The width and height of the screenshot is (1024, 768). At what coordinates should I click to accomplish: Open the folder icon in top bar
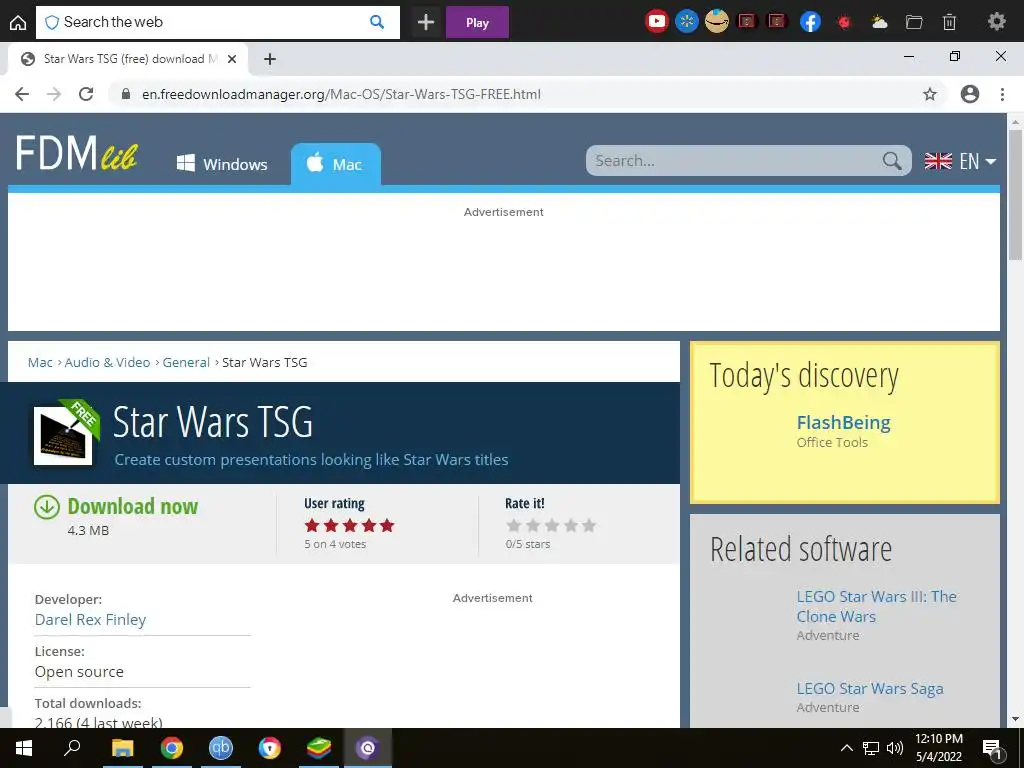[914, 22]
